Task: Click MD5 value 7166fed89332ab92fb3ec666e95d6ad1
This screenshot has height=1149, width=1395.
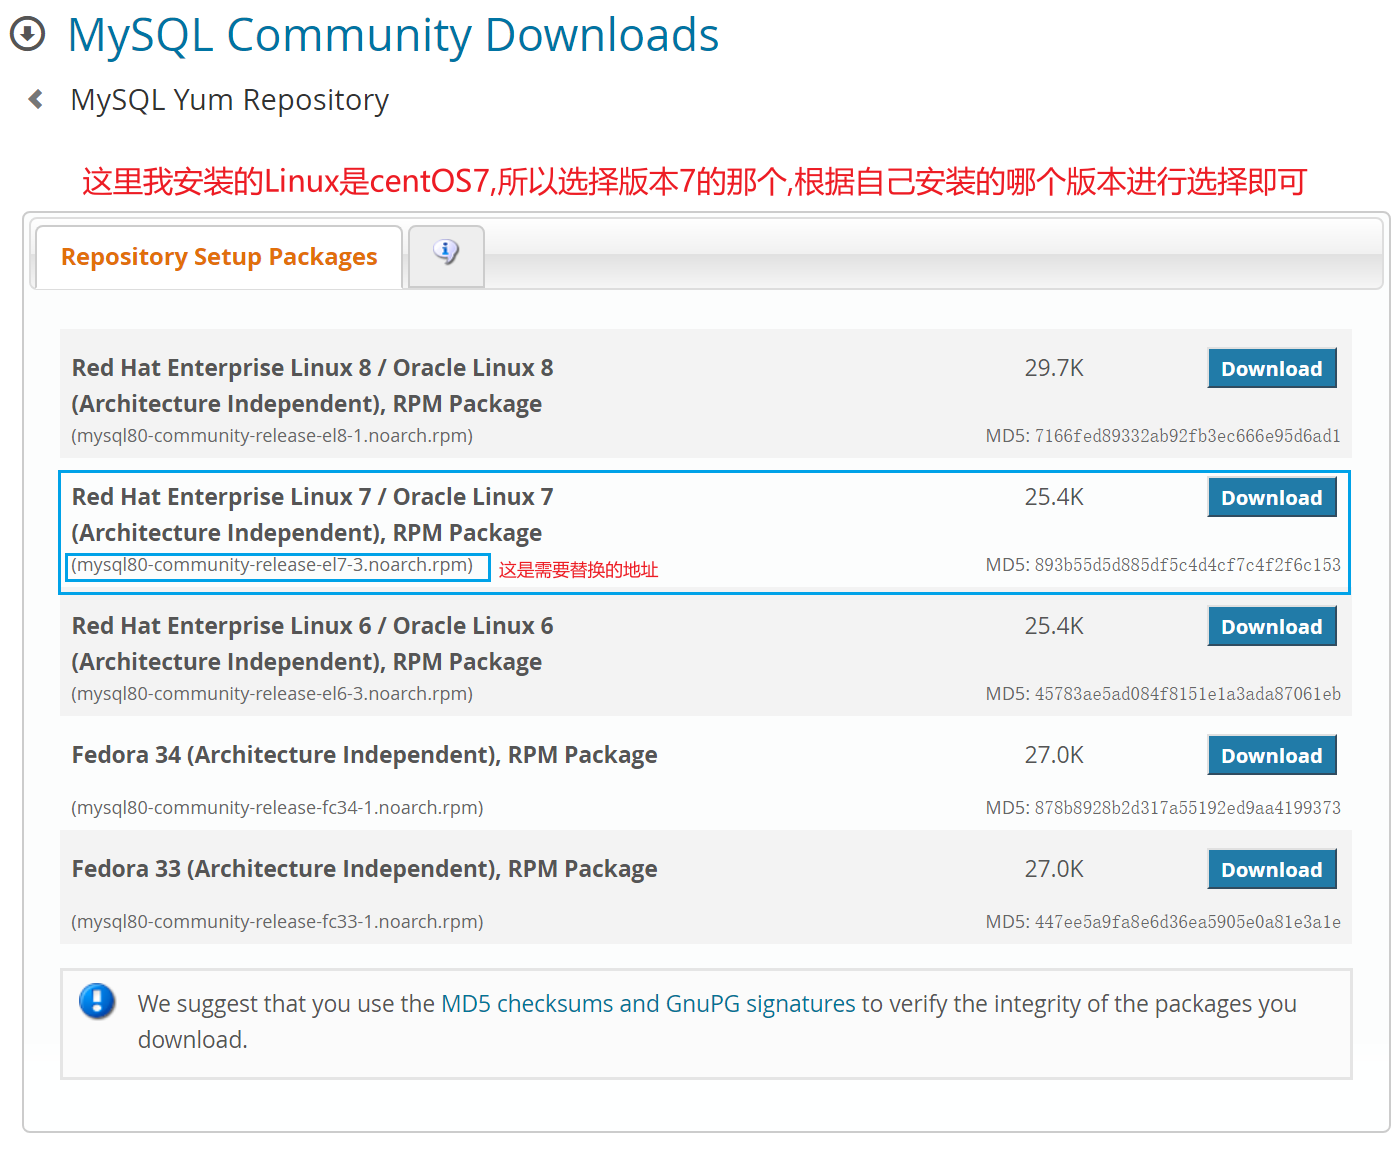Action: click(x=1187, y=436)
